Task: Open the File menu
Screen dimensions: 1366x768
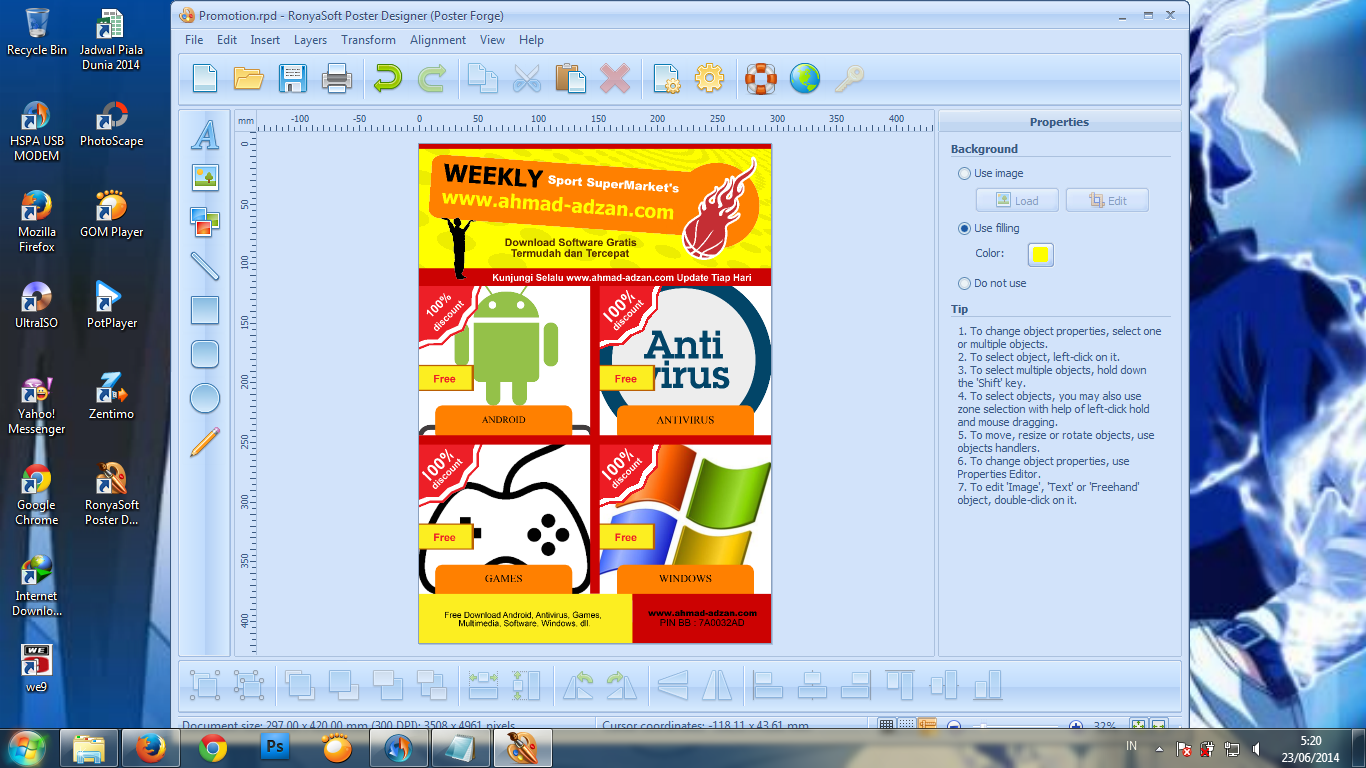Action: point(194,40)
